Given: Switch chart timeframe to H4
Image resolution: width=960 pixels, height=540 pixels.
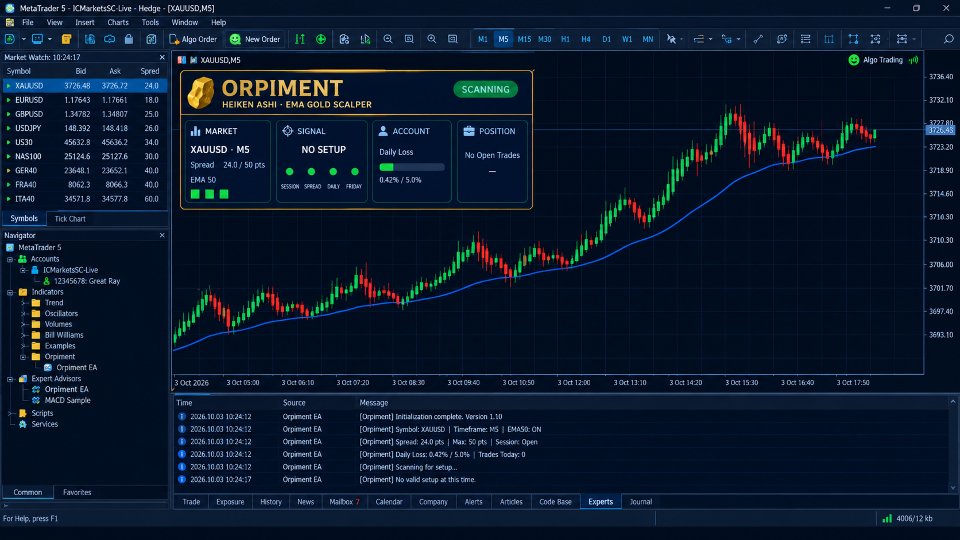Looking at the screenshot, I should click(x=586, y=39).
